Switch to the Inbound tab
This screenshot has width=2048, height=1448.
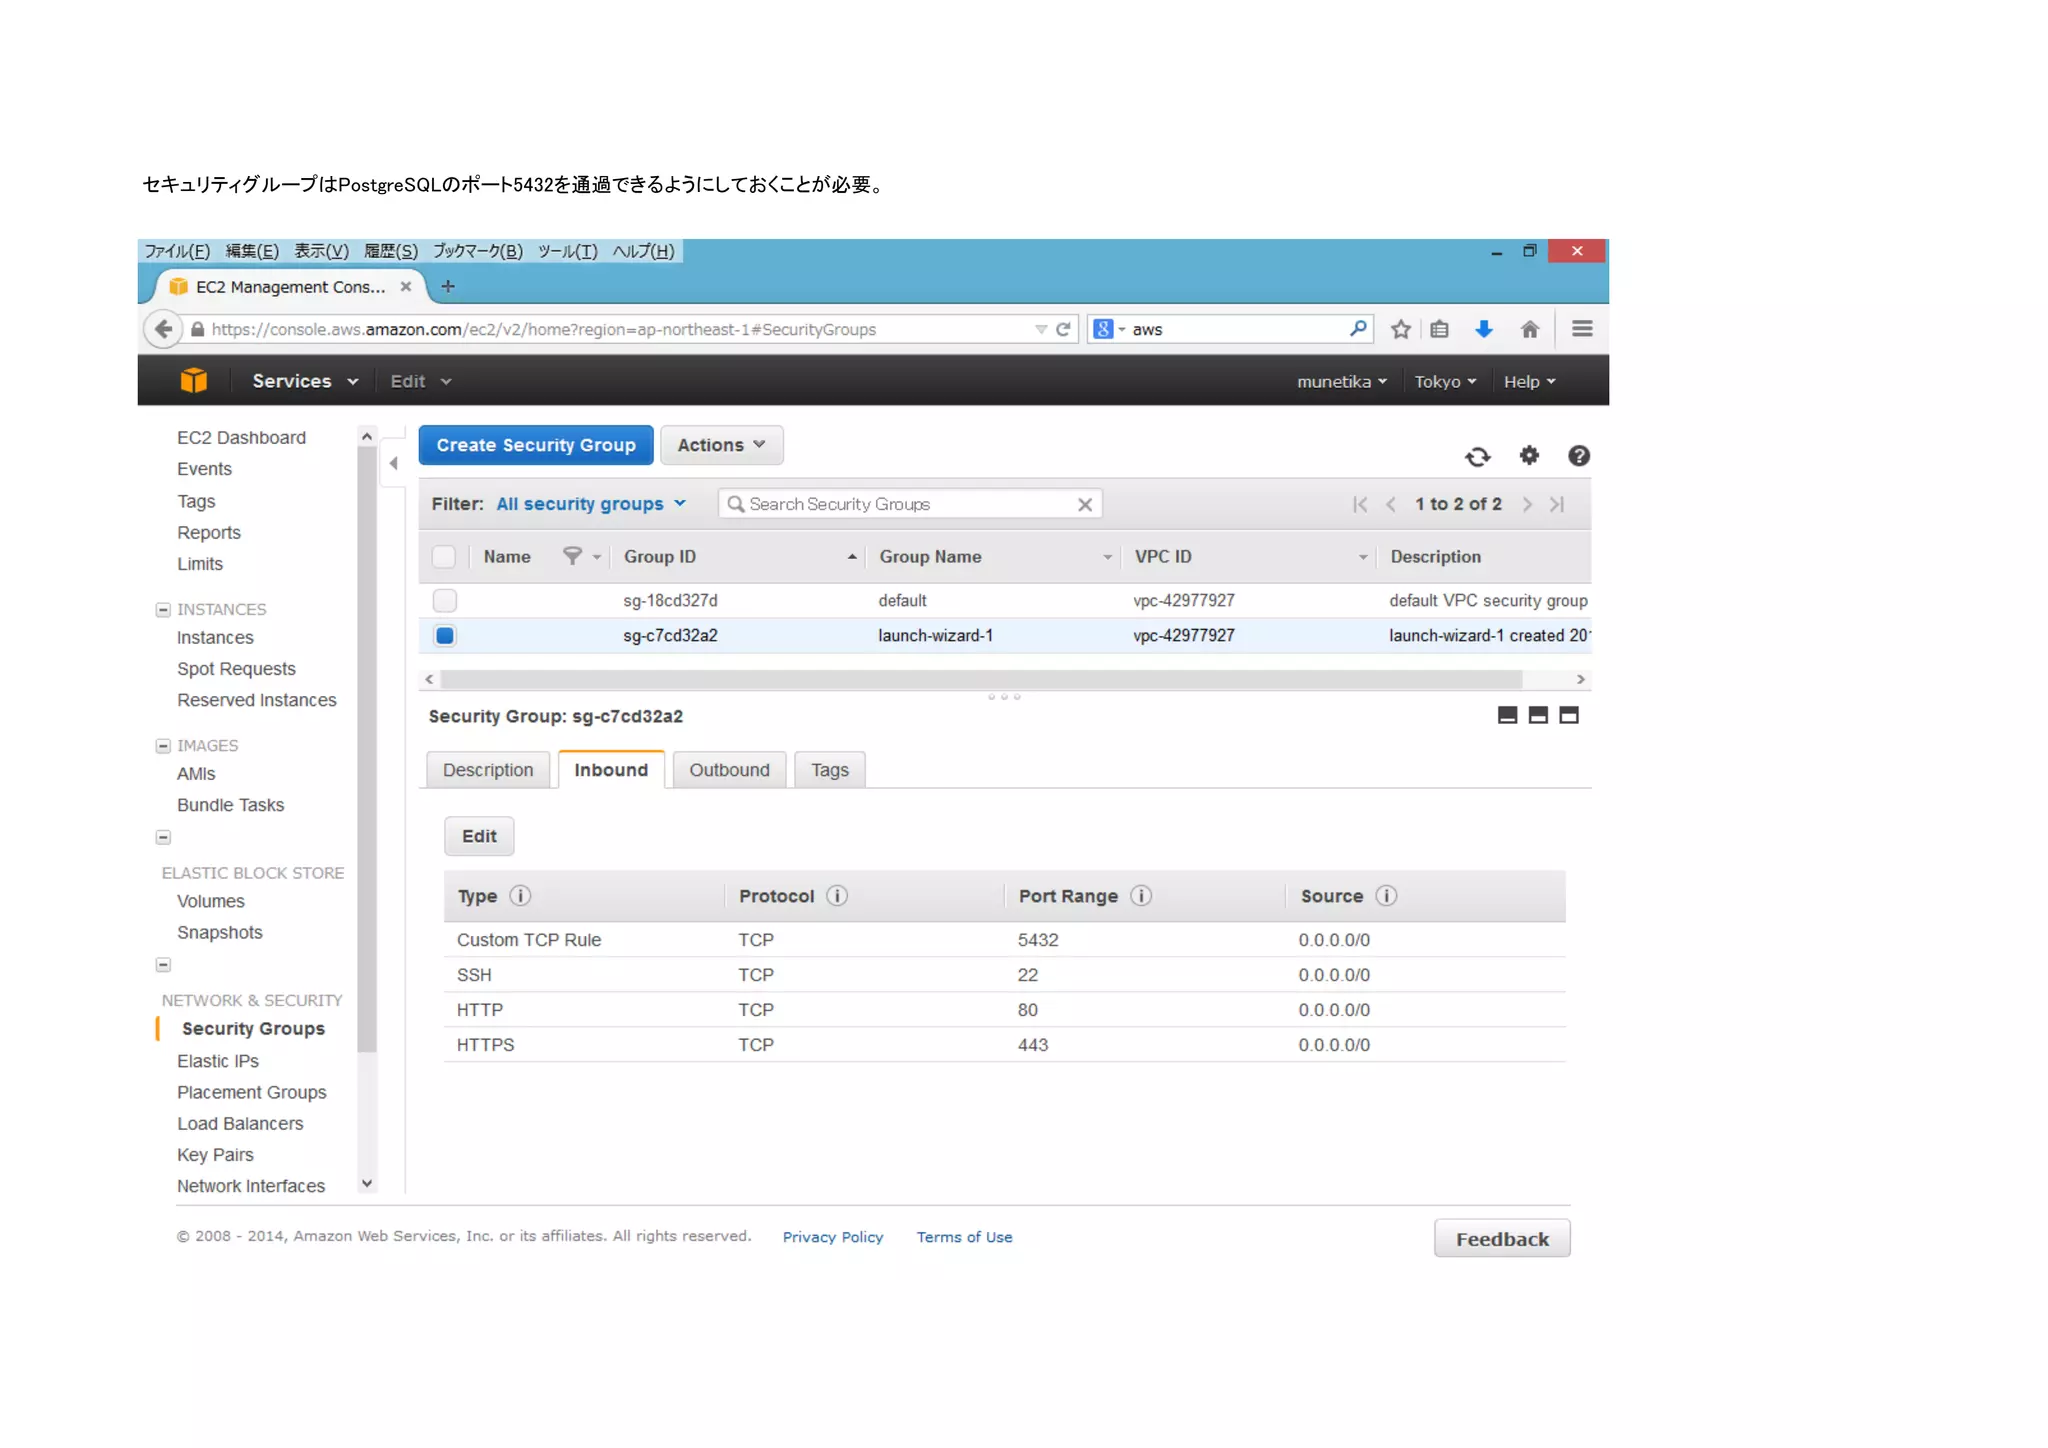pos(611,770)
